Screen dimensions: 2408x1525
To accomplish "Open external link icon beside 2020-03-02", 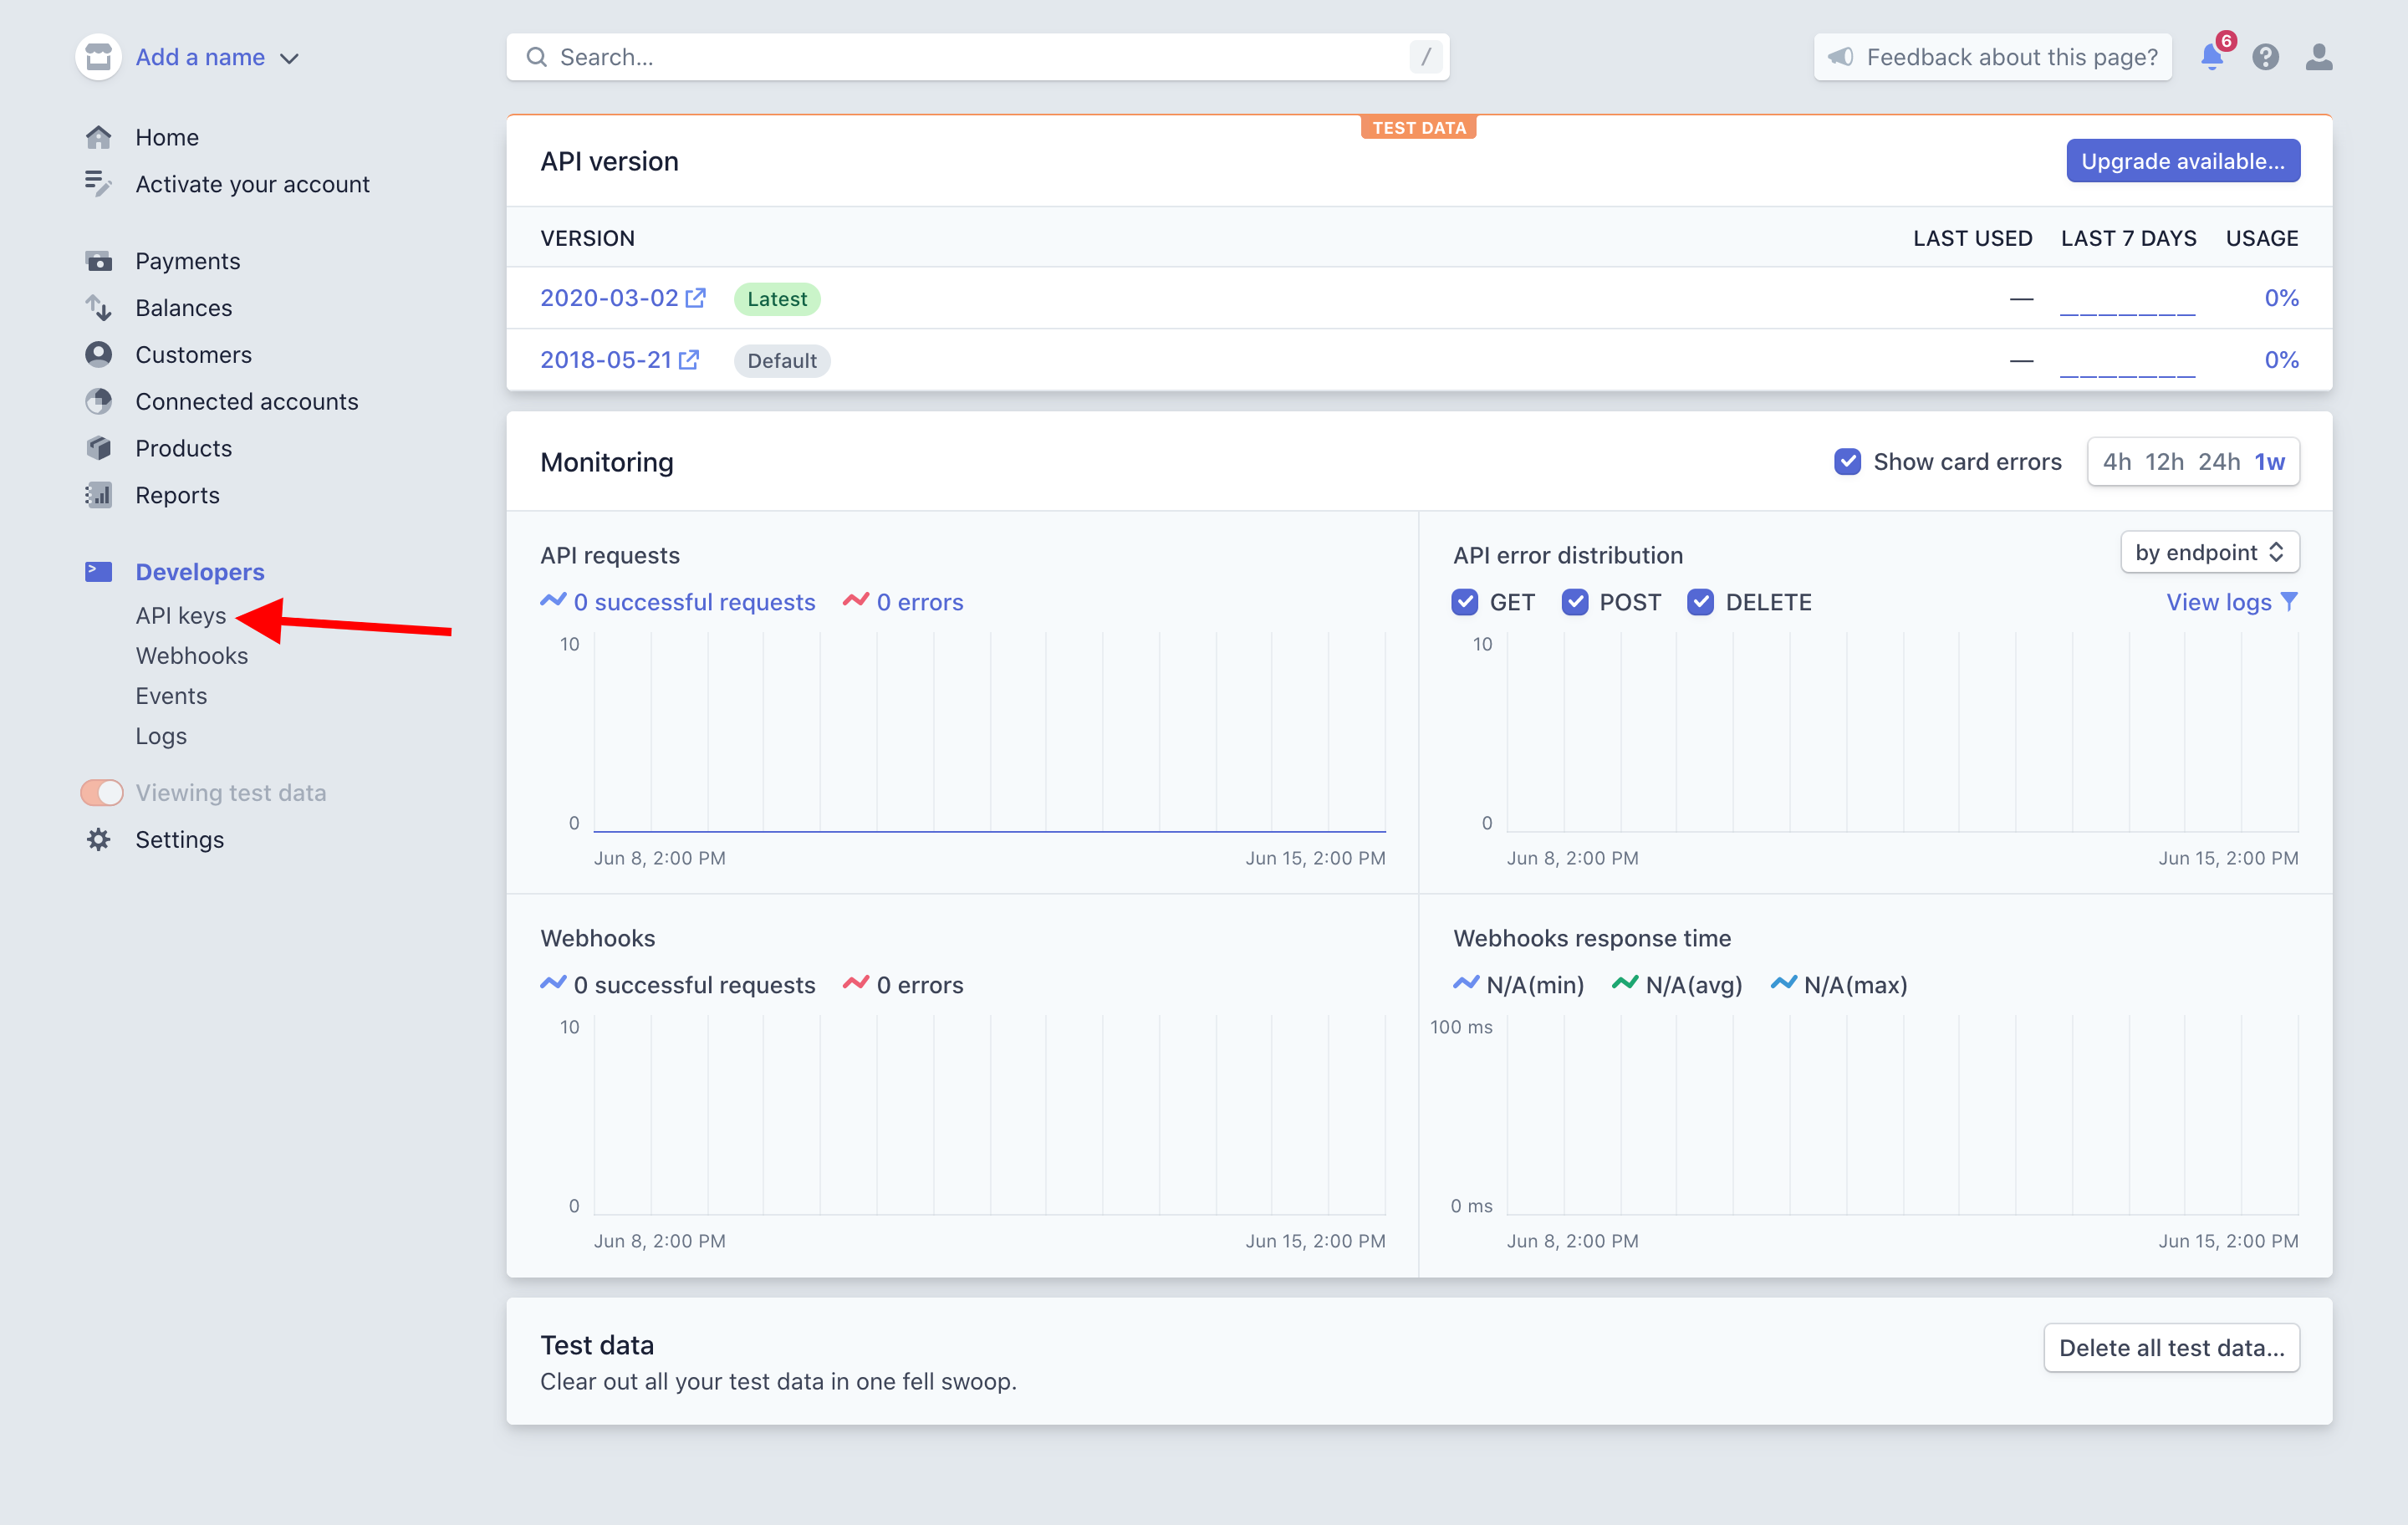I will coord(695,298).
